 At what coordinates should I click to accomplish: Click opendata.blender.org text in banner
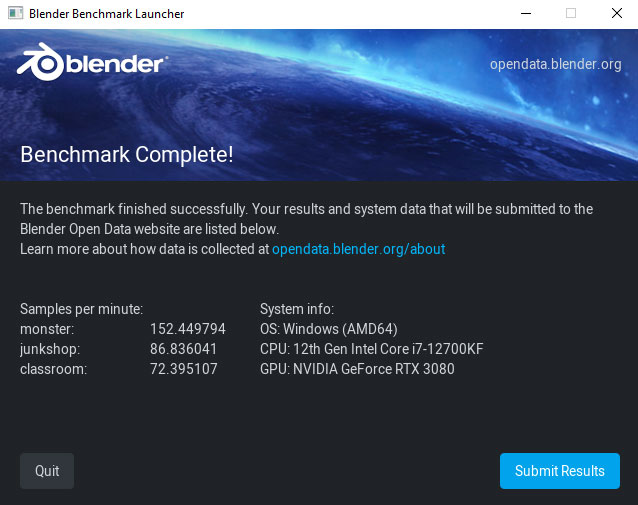click(x=555, y=64)
